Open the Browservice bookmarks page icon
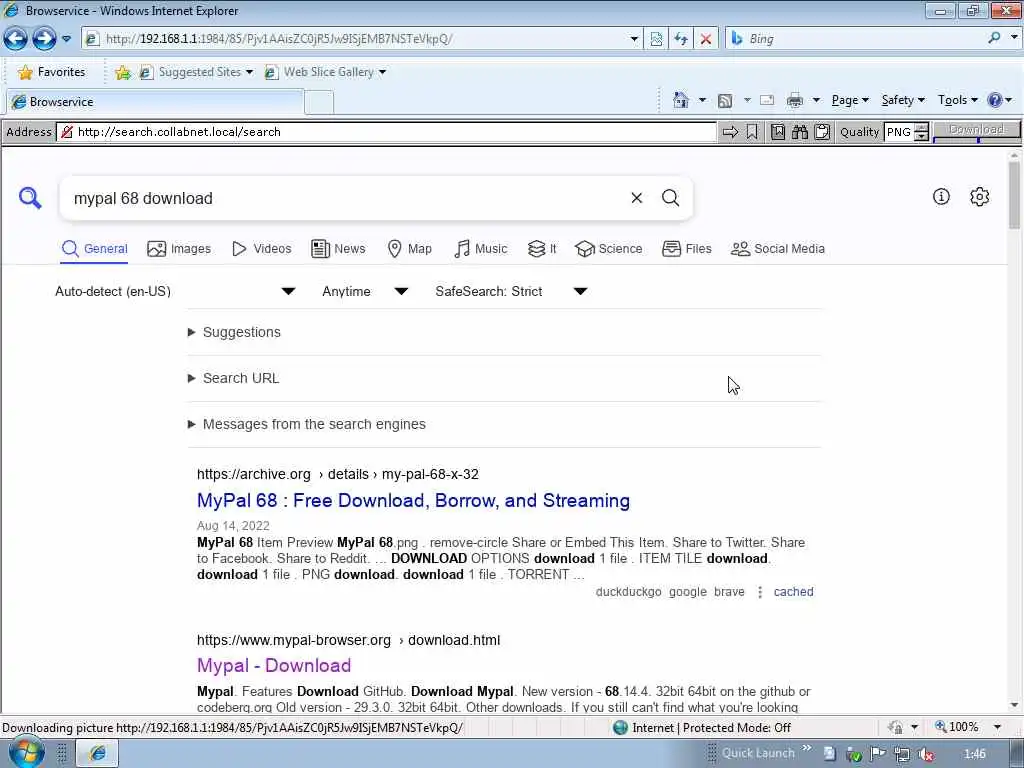Image resolution: width=1024 pixels, height=768 pixels. [x=777, y=132]
